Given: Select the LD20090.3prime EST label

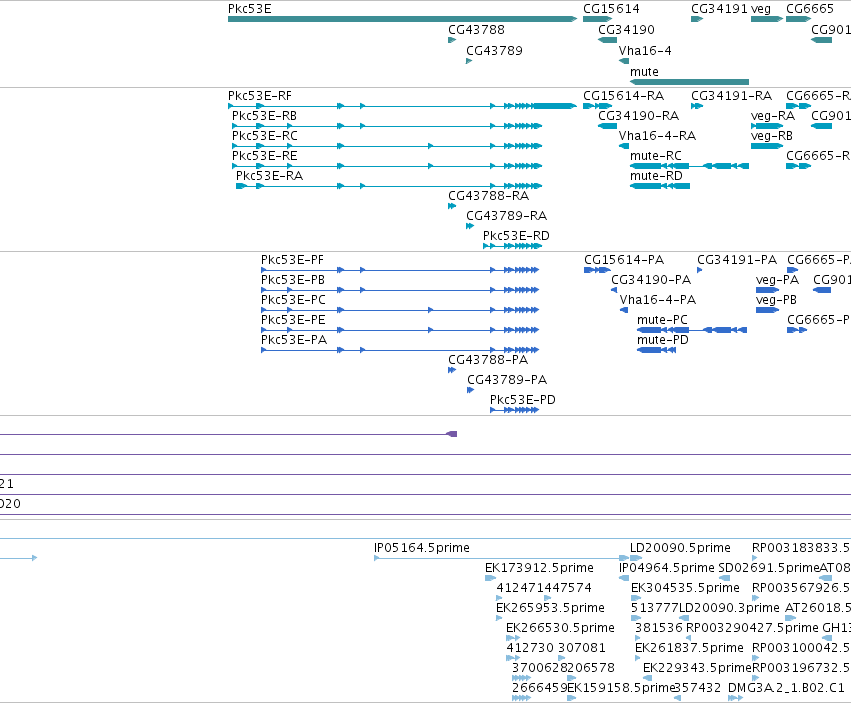Looking at the screenshot, I should pyautogui.click(x=729, y=608).
